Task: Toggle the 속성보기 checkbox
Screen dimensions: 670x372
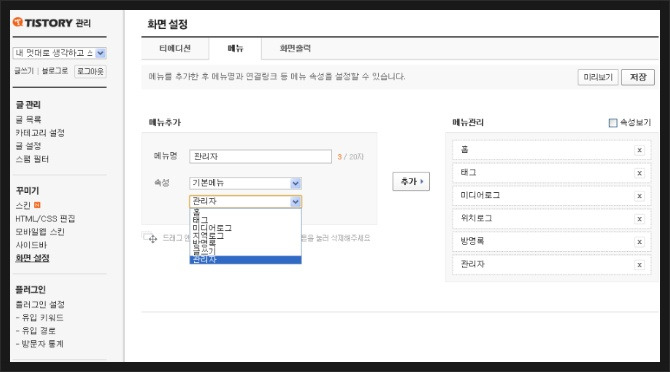Action: (x=613, y=123)
